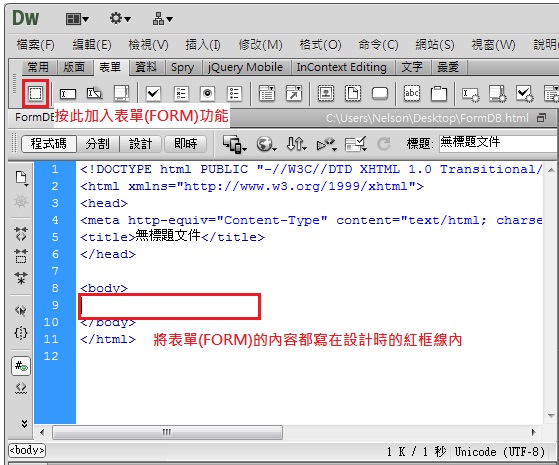Insert a radio button form element
This screenshot has width=559, height=465.
207,94
